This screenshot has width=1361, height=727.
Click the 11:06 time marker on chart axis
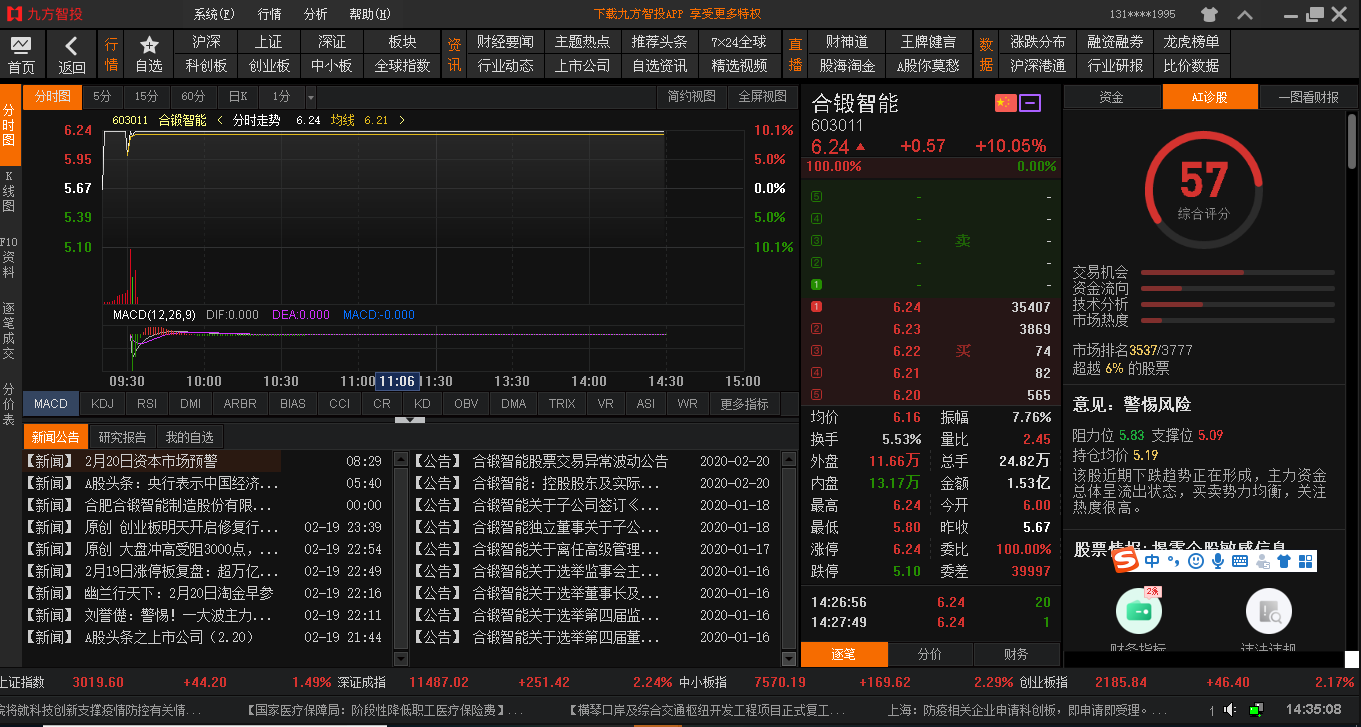point(396,381)
